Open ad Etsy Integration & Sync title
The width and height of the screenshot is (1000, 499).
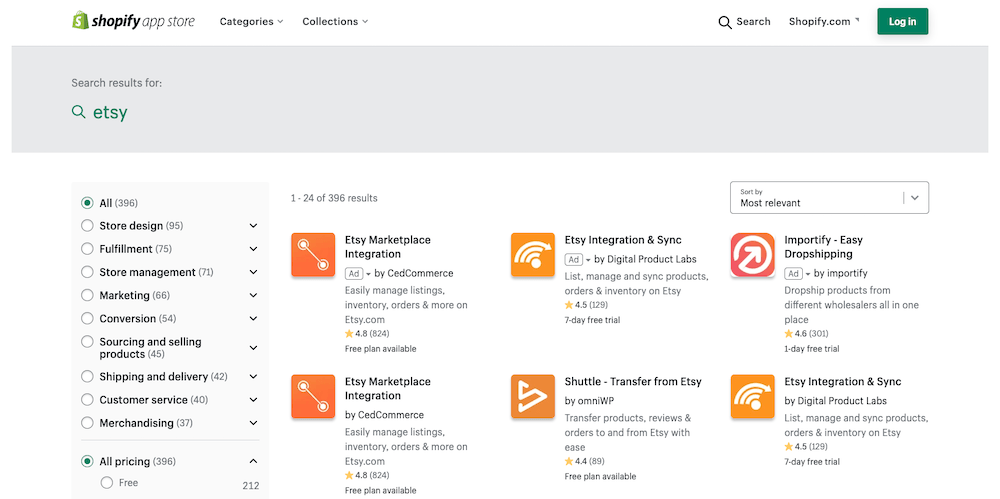[x=623, y=240]
